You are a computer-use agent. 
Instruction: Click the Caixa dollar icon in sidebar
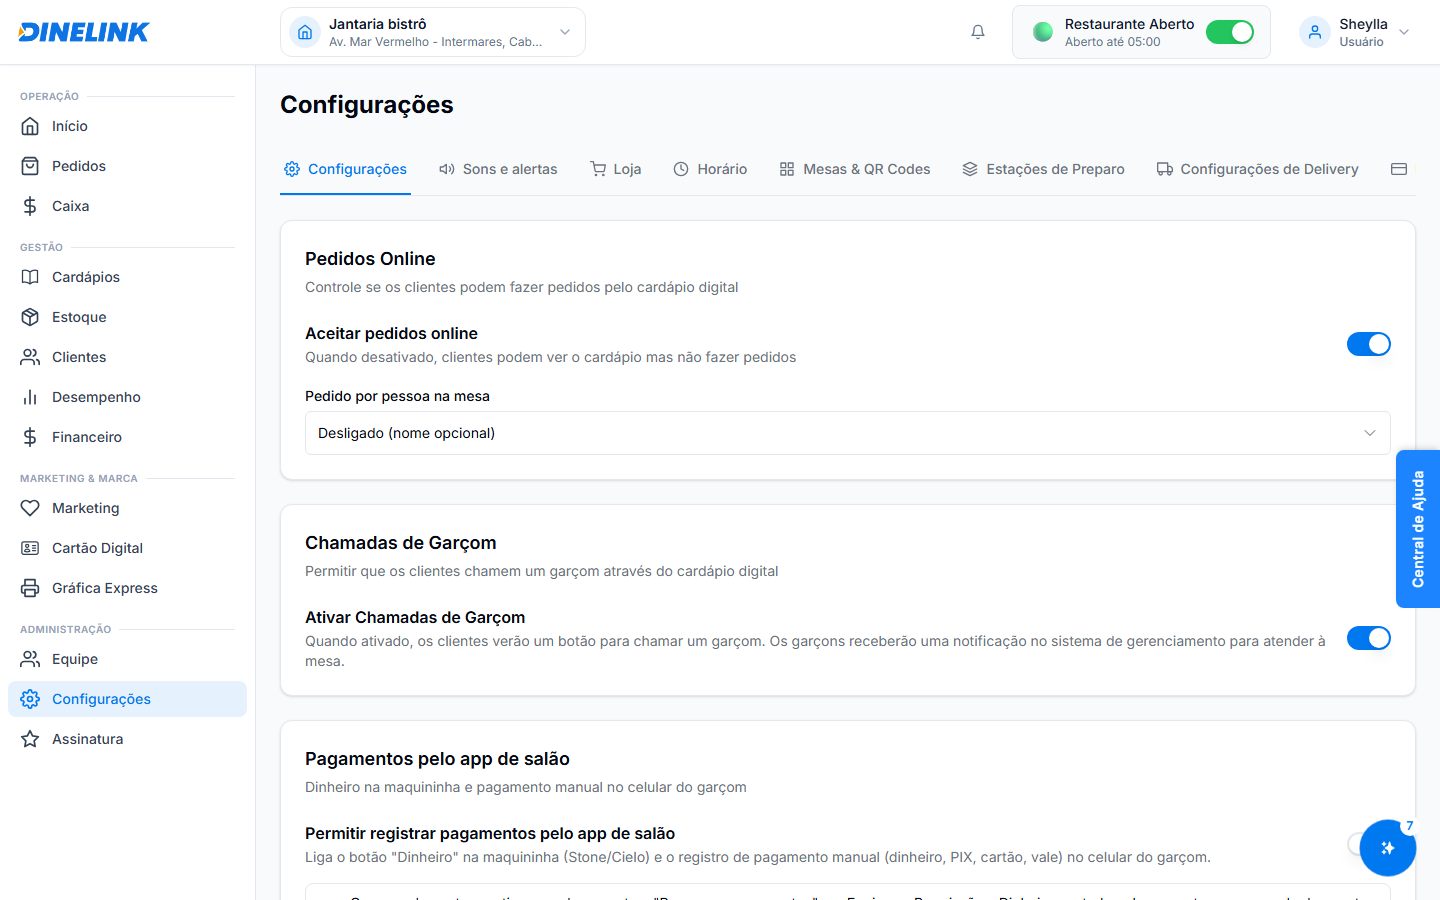click(30, 206)
